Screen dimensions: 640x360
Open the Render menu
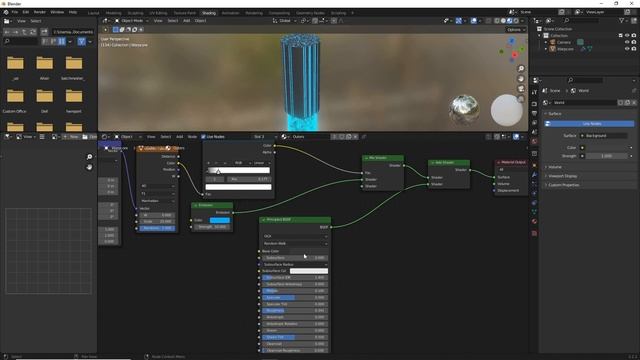(x=40, y=12)
